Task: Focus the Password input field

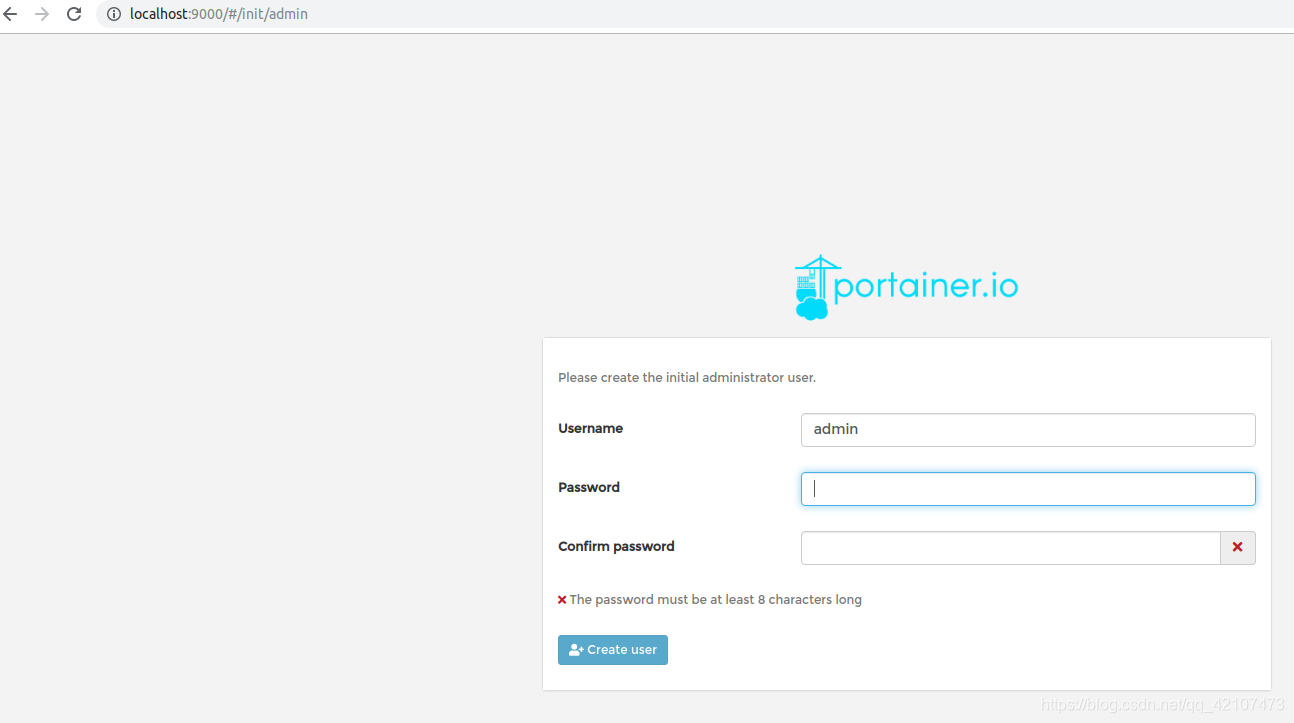Action: [x=1028, y=489]
